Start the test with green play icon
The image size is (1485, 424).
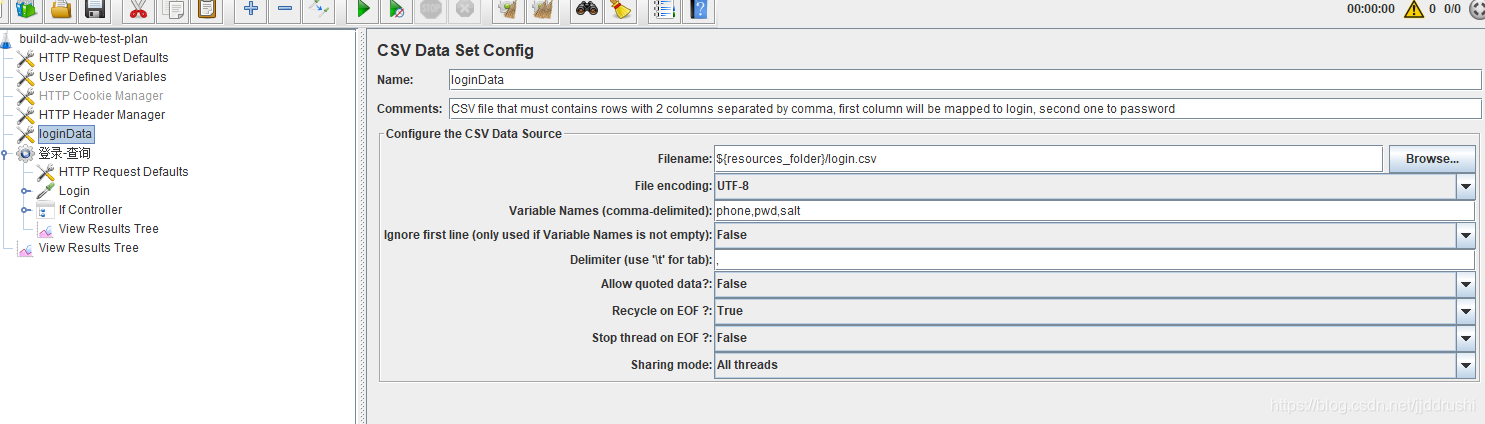pyautogui.click(x=363, y=10)
